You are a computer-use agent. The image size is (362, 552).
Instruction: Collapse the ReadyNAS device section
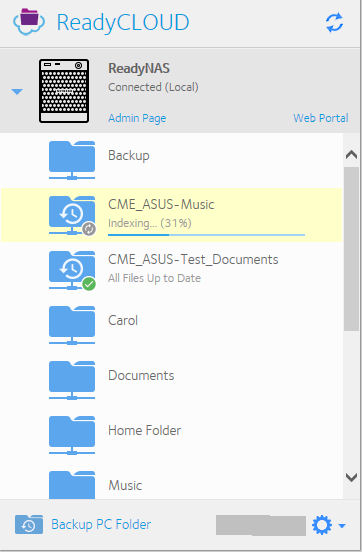pyautogui.click(x=17, y=92)
